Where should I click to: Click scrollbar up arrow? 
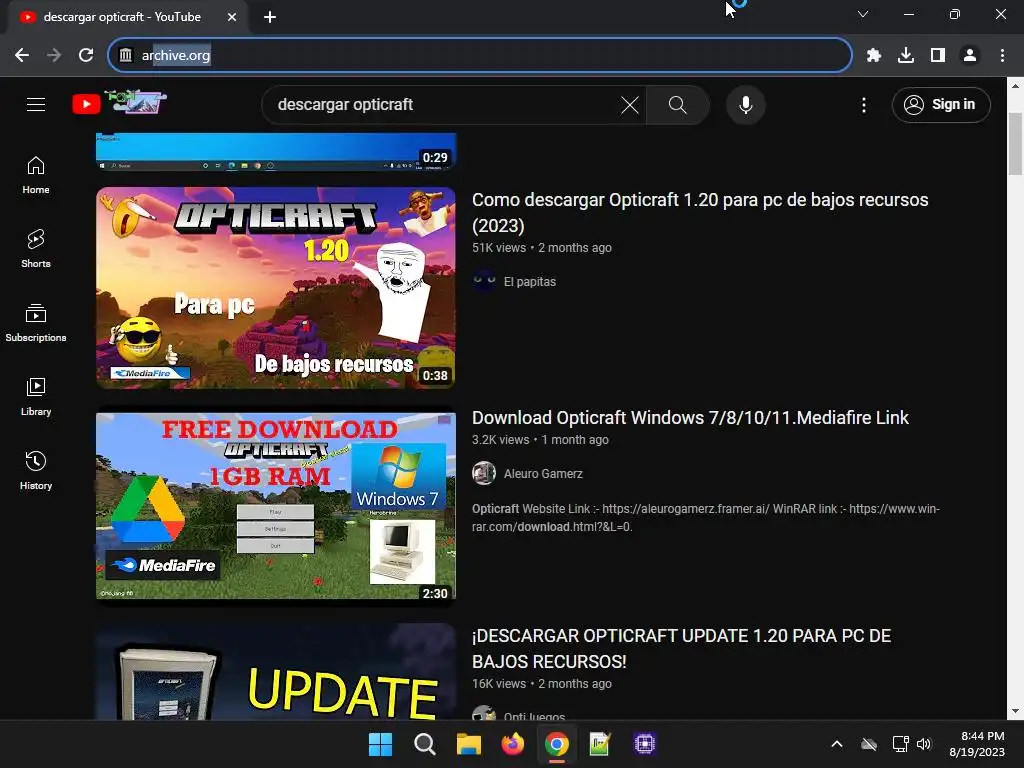(x=1015, y=86)
